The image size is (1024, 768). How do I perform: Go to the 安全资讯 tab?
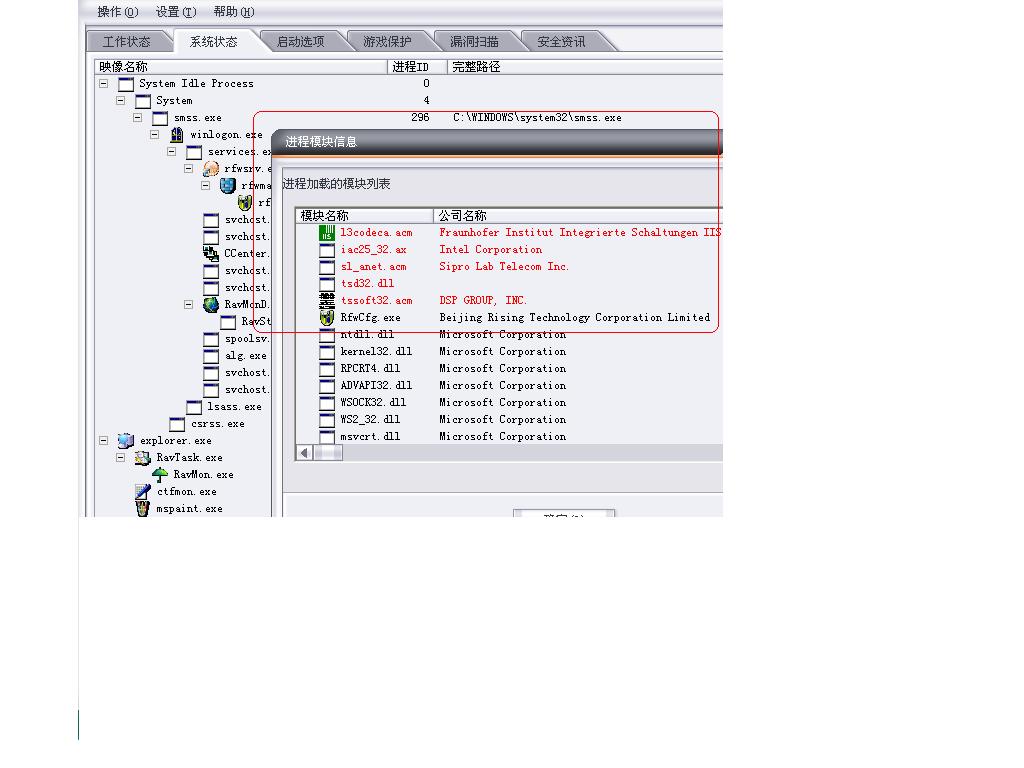pyautogui.click(x=561, y=42)
